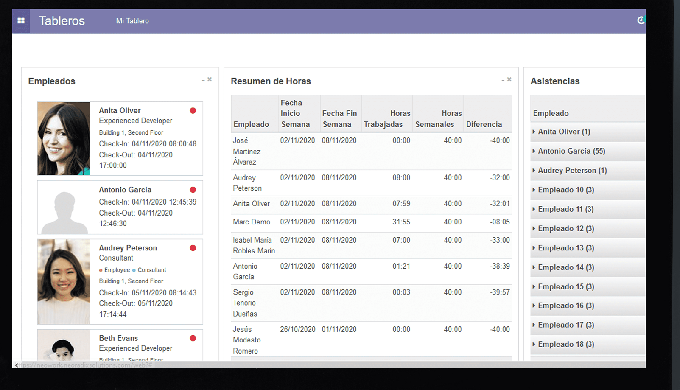Expand Empleado 18 (3) group
Viewport: 680px width, 390px height.
coord(588,344)
